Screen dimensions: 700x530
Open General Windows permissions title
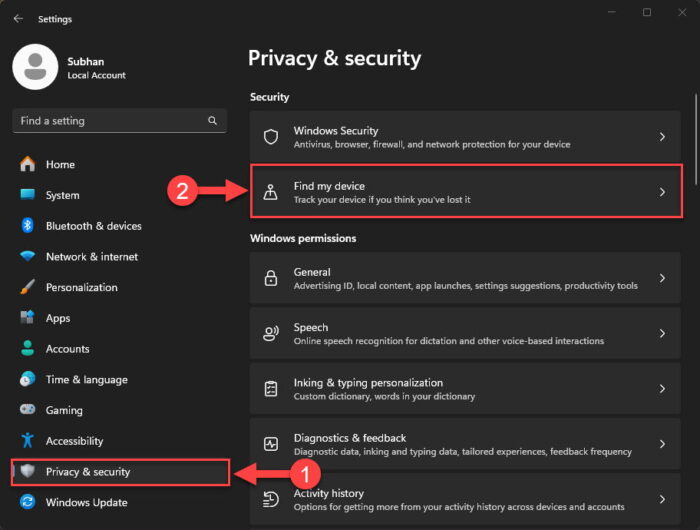(312, 272)
